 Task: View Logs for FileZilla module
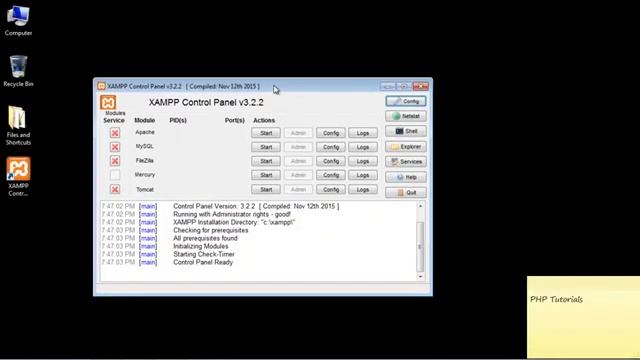(363, 161)
